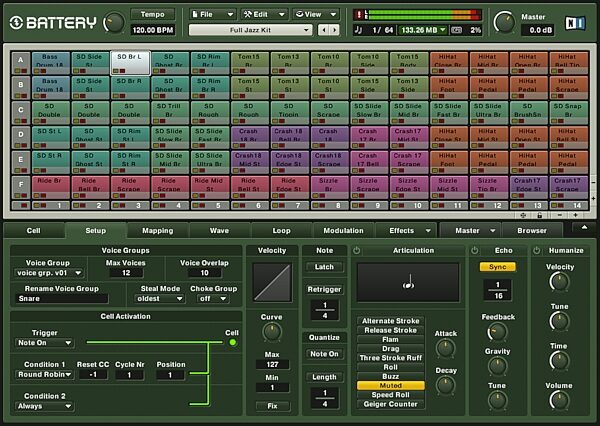Click the Tempo button
The width and height of the screenshot is (600, 426).
click(x=153, y=14)
